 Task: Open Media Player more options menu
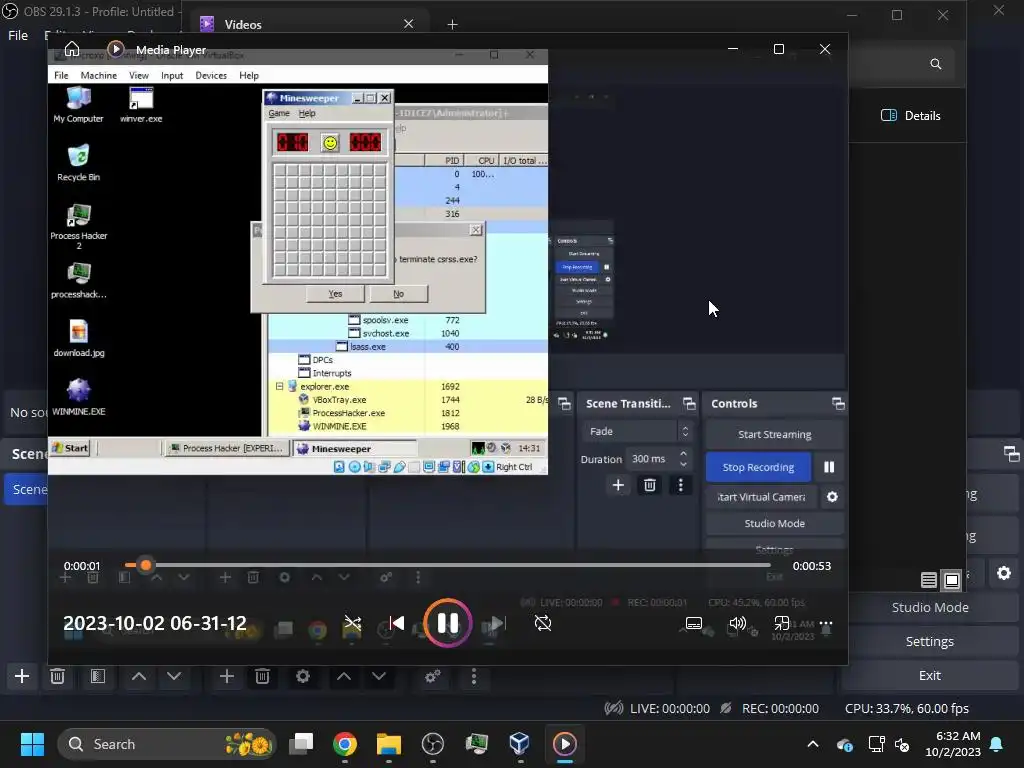tap(826, 623)
